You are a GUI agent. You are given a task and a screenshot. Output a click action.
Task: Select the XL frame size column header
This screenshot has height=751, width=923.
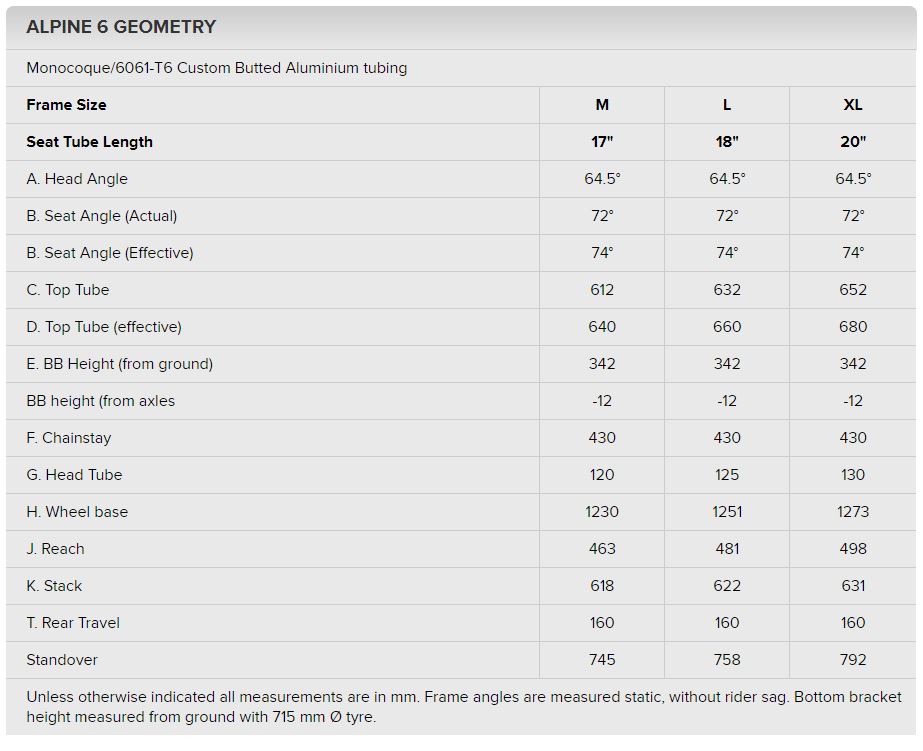pyautogui.click(x=853, y=105)
